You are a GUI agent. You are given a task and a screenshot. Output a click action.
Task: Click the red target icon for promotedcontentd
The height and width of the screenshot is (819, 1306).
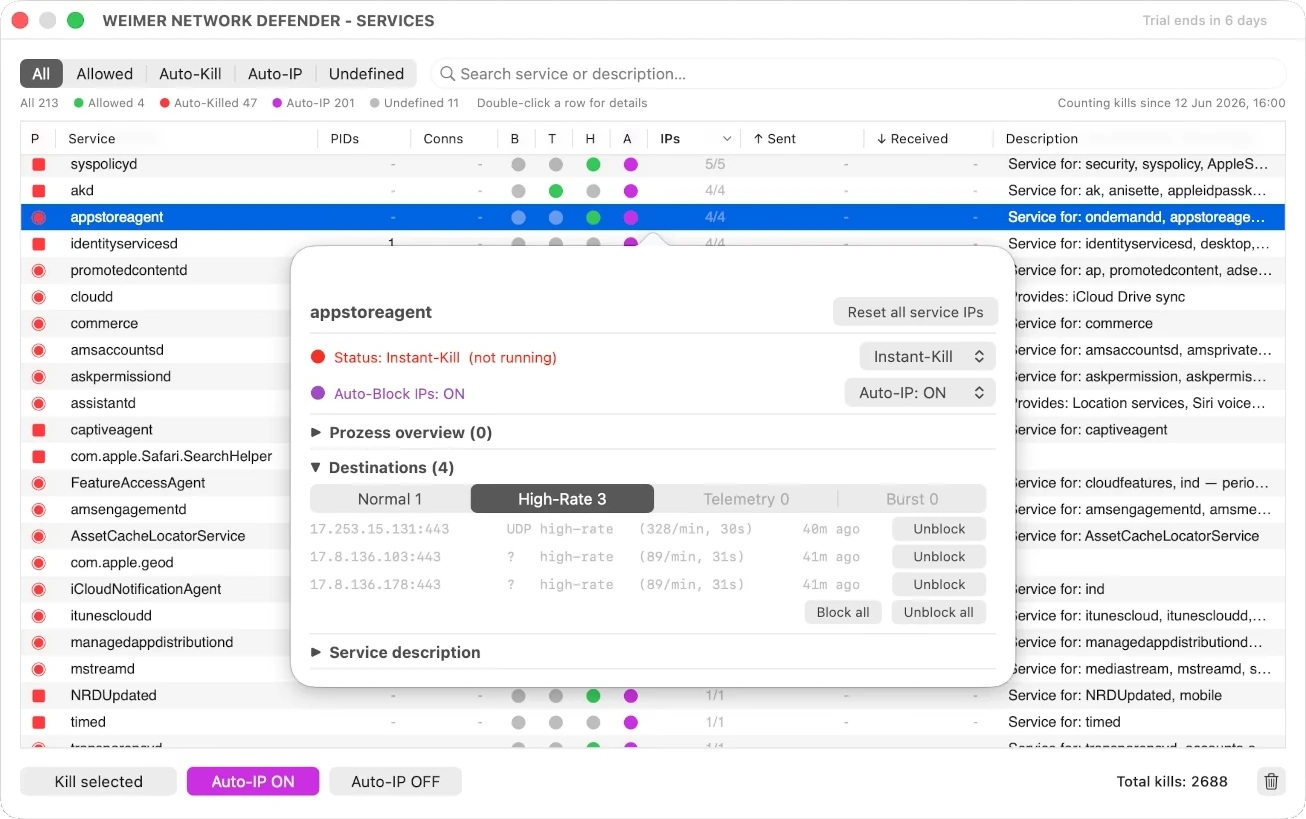[39, 270]
